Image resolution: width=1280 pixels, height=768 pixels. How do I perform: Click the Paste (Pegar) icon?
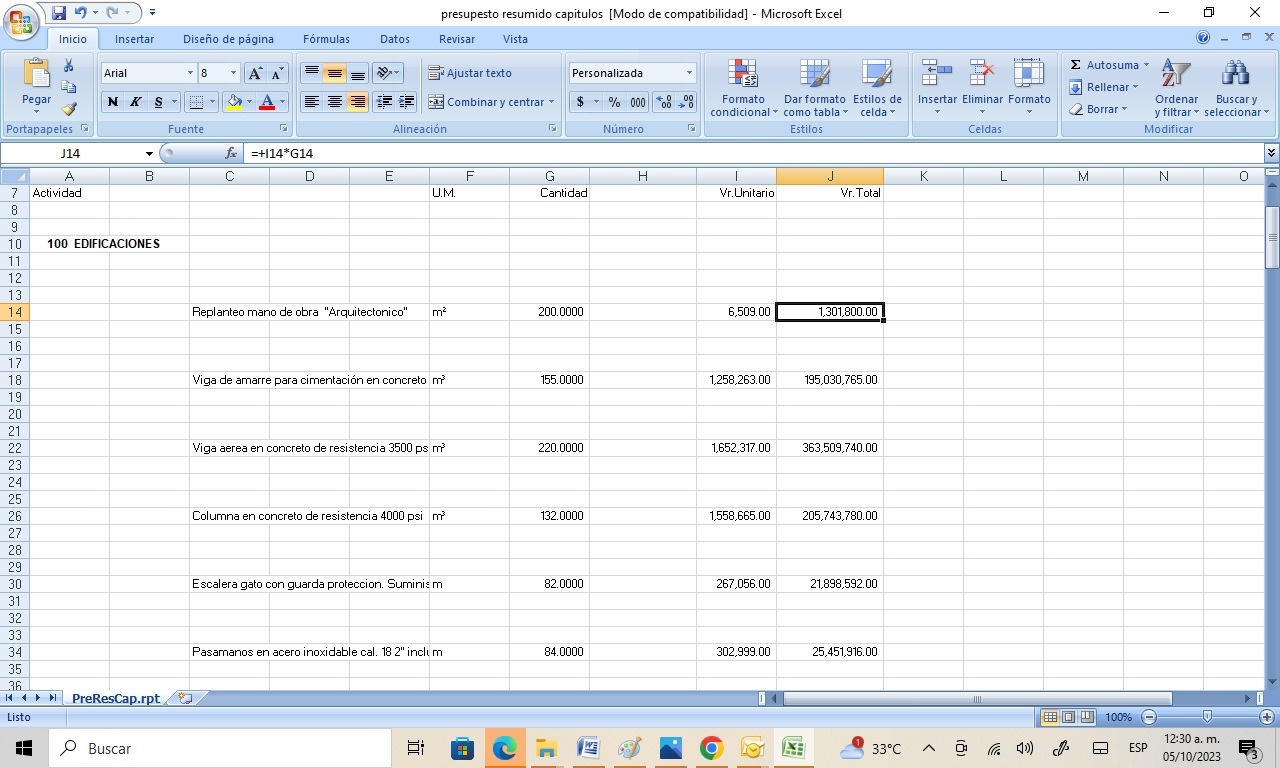pyautogui.click(x=37, y=75)
